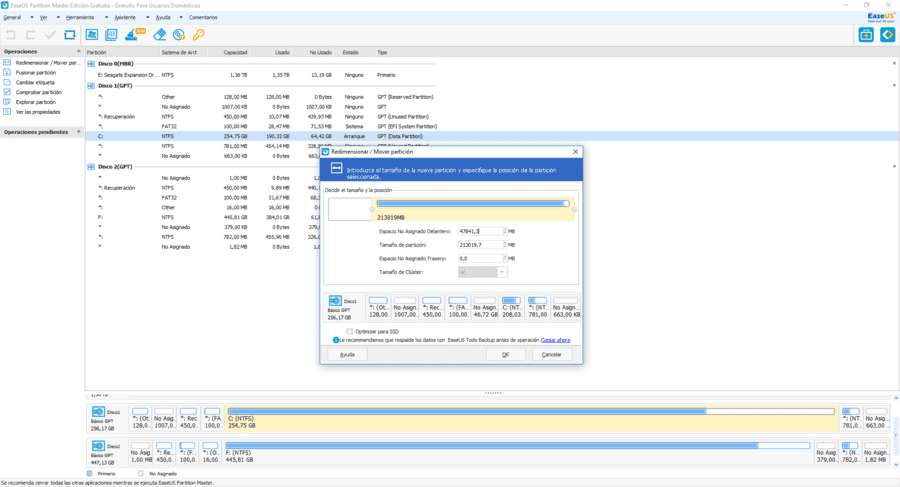The image size is (900, 487).
Task: Open the Tamaño de Clúster dropdown
Action: 502,272
